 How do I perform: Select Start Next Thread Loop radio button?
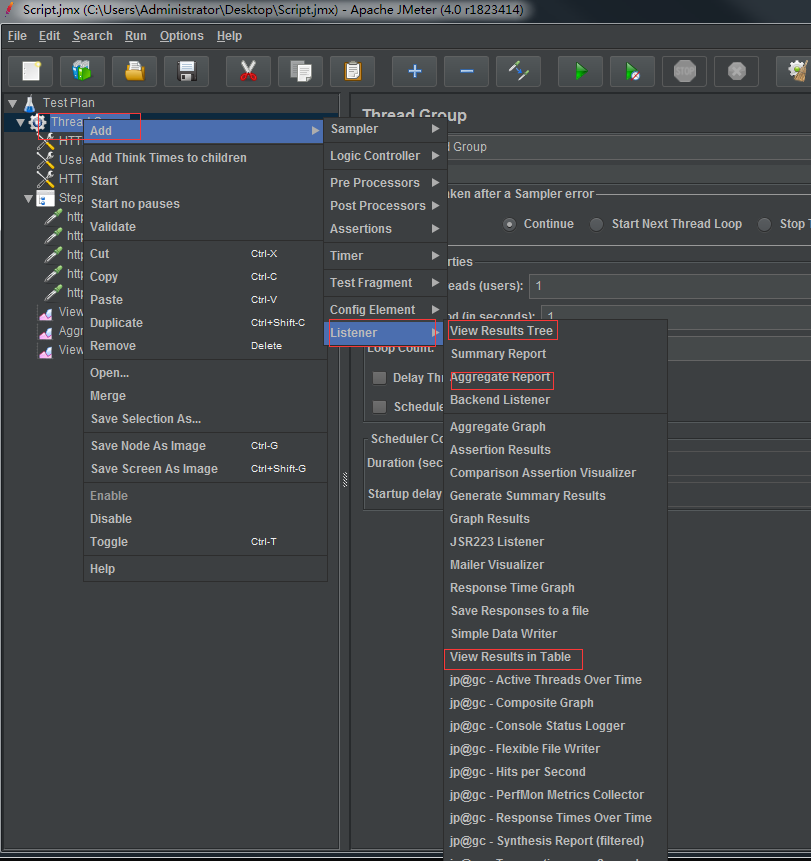point(596,224)
